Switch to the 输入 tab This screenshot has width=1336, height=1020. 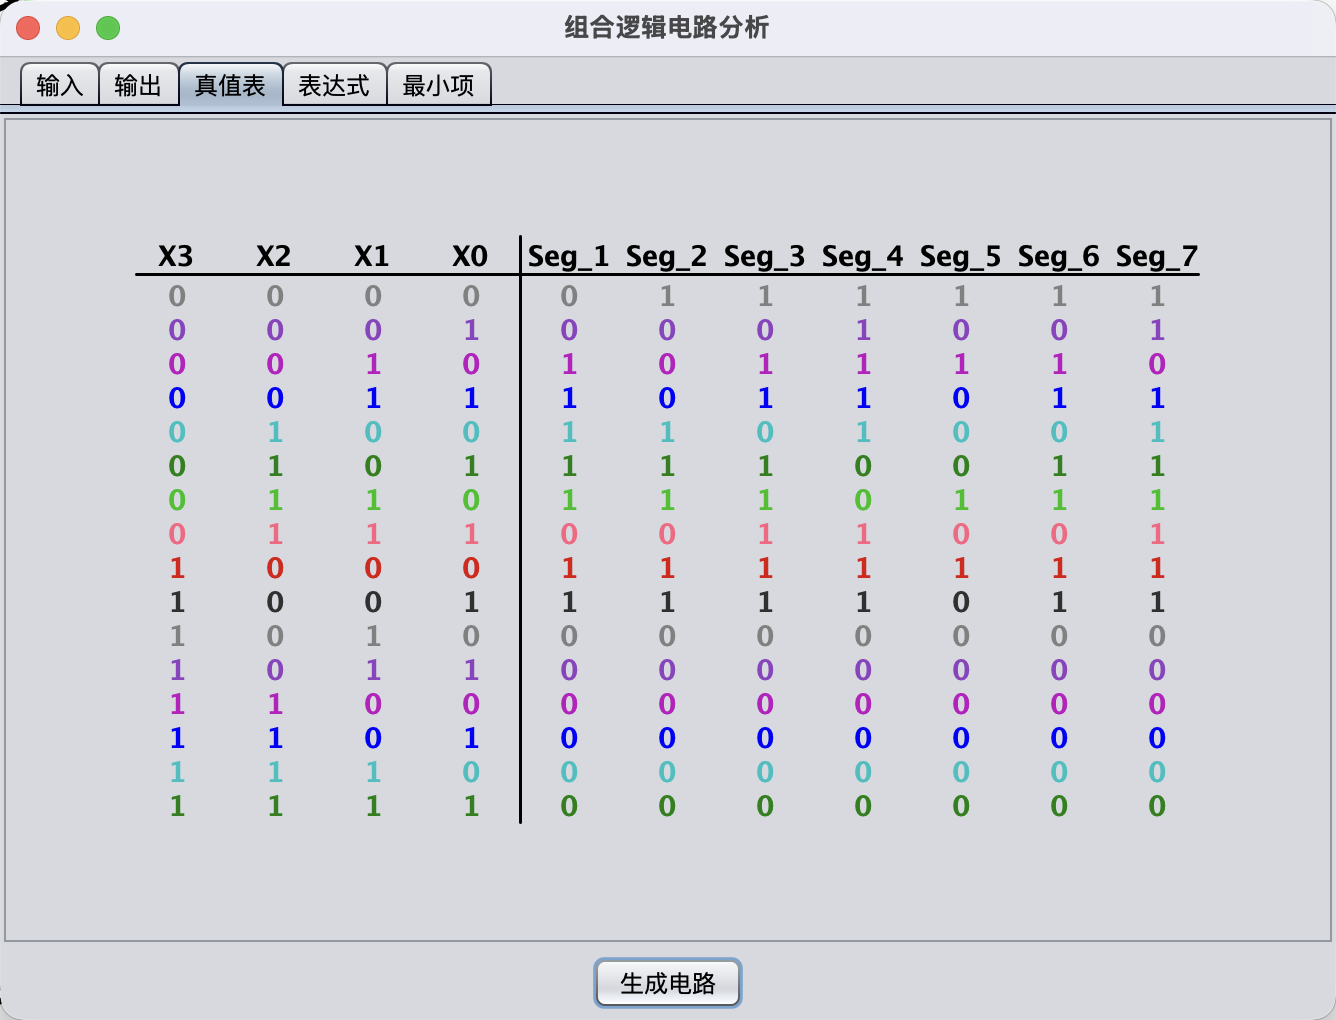point(59,85)
